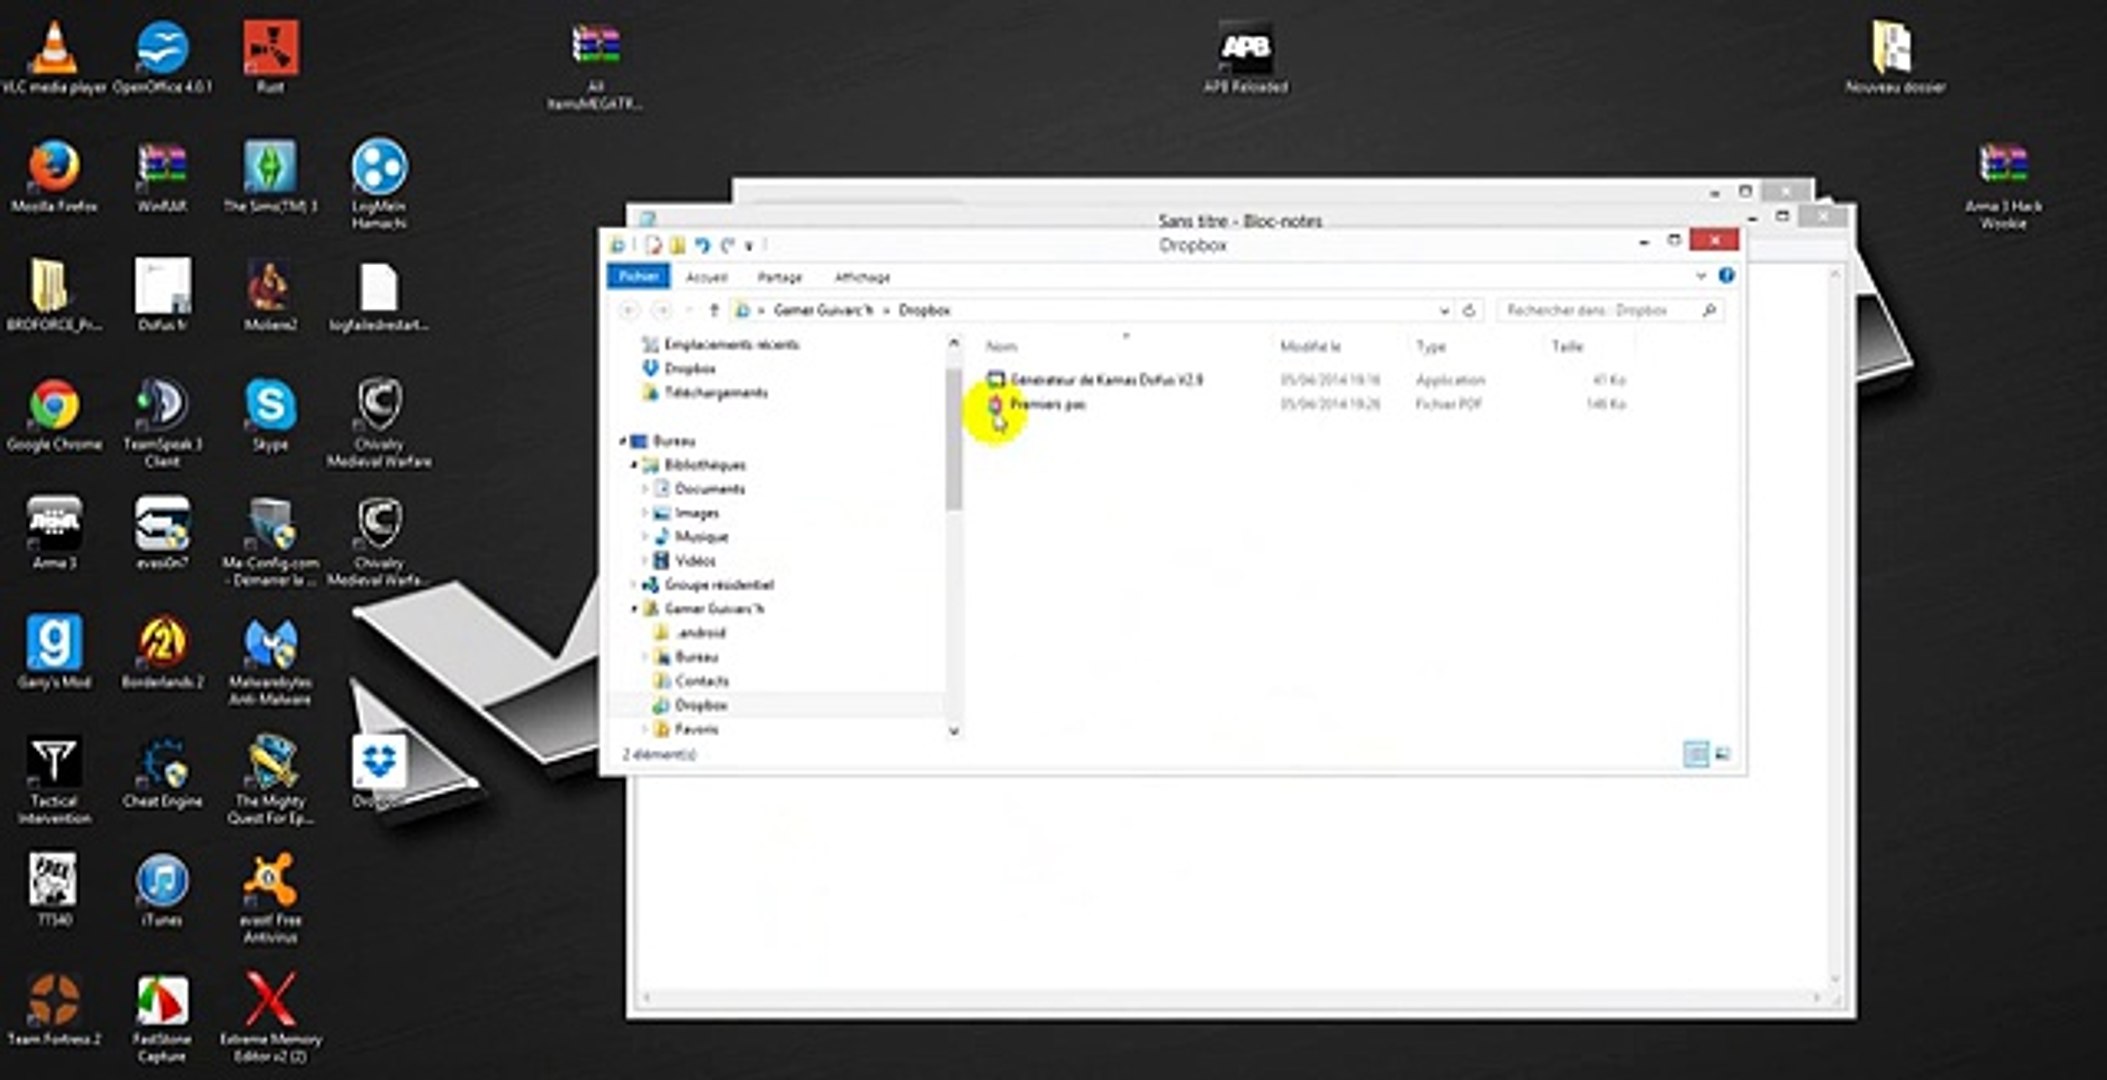
Task: Collapse the Gamer Guivarc'h tree node
Action: (x=634, y=608)
